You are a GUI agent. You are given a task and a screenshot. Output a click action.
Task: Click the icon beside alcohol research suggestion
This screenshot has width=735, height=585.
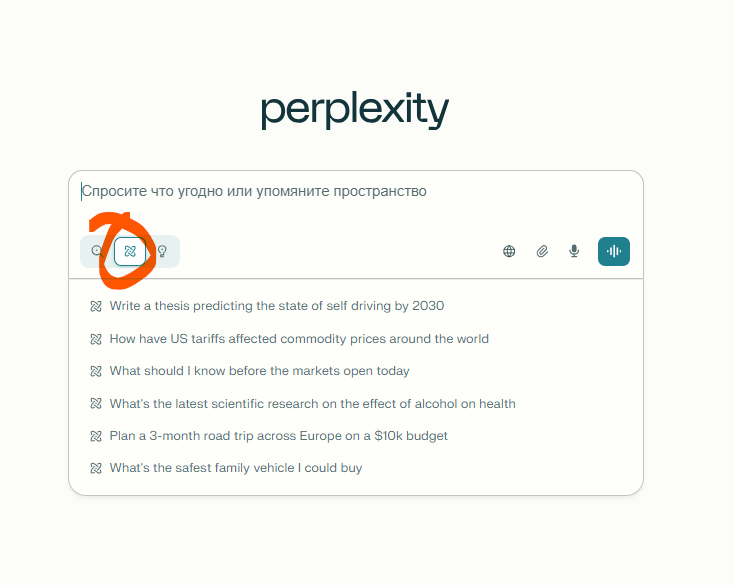(x=96, y=404)
